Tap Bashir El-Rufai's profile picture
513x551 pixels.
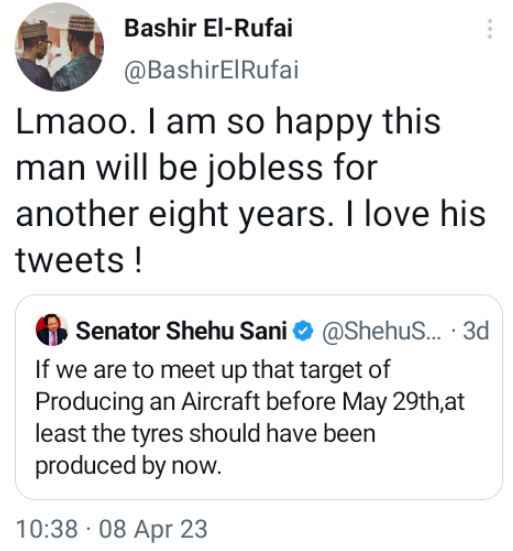pos(59,47)
